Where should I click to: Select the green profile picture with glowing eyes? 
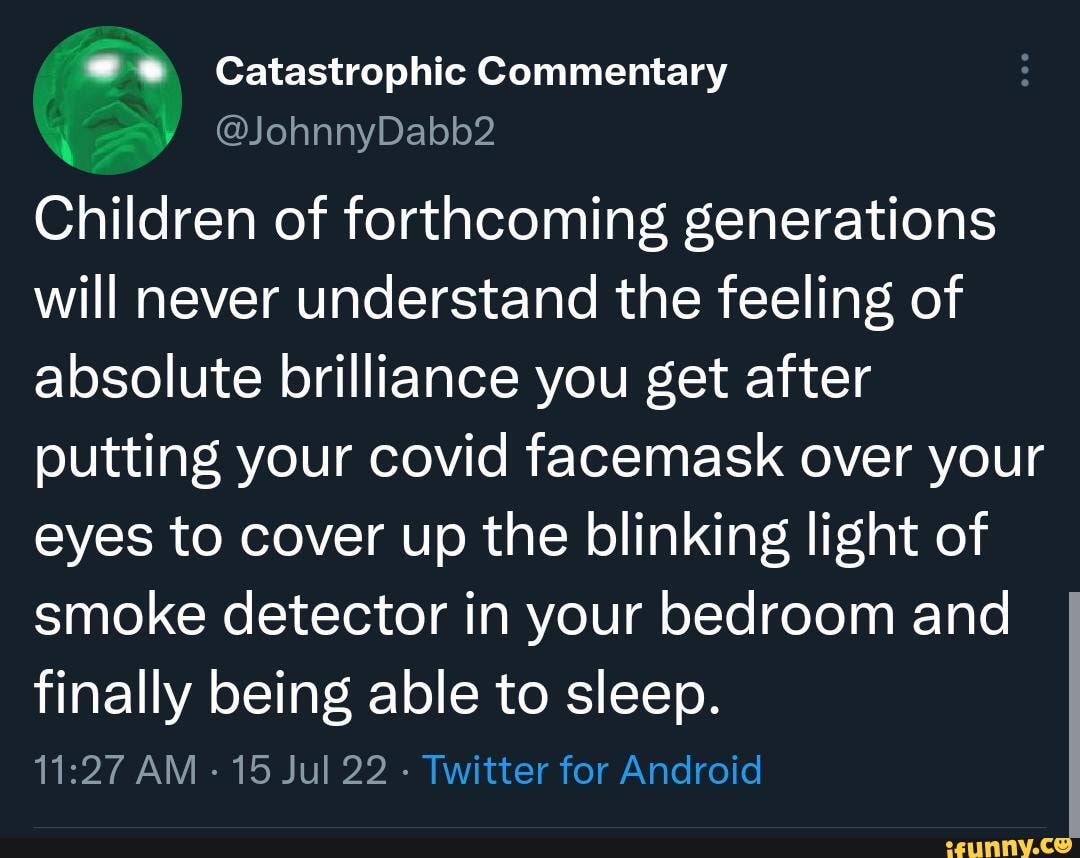(107, 98)
